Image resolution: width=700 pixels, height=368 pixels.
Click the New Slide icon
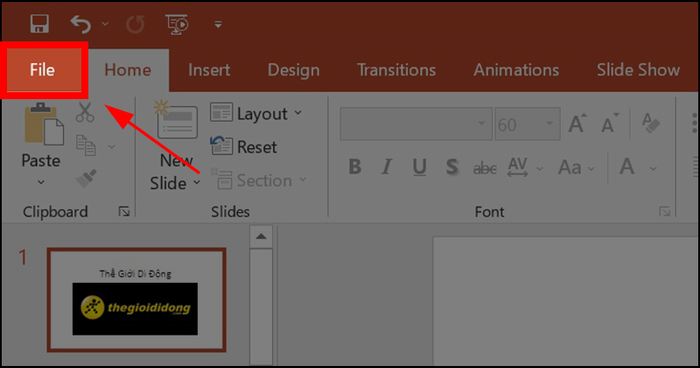[177, 120]
